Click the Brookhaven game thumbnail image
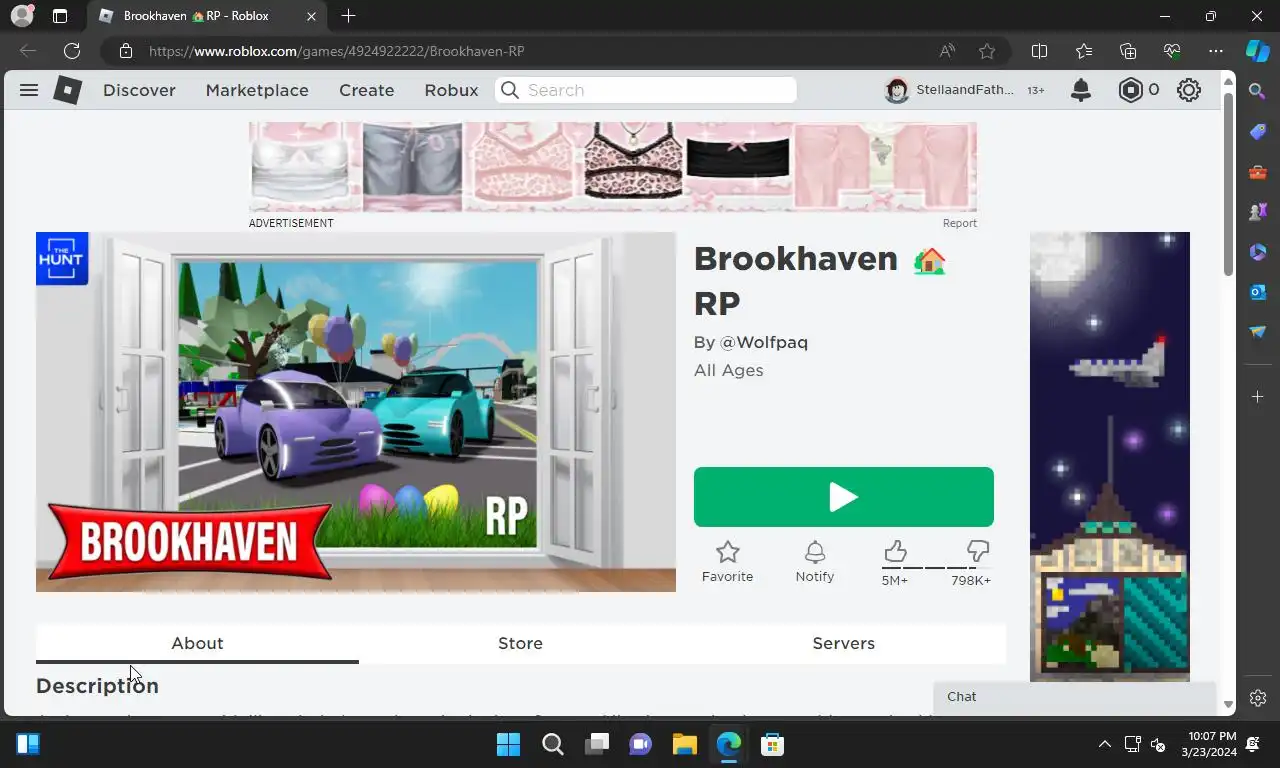 click(356, 412)
